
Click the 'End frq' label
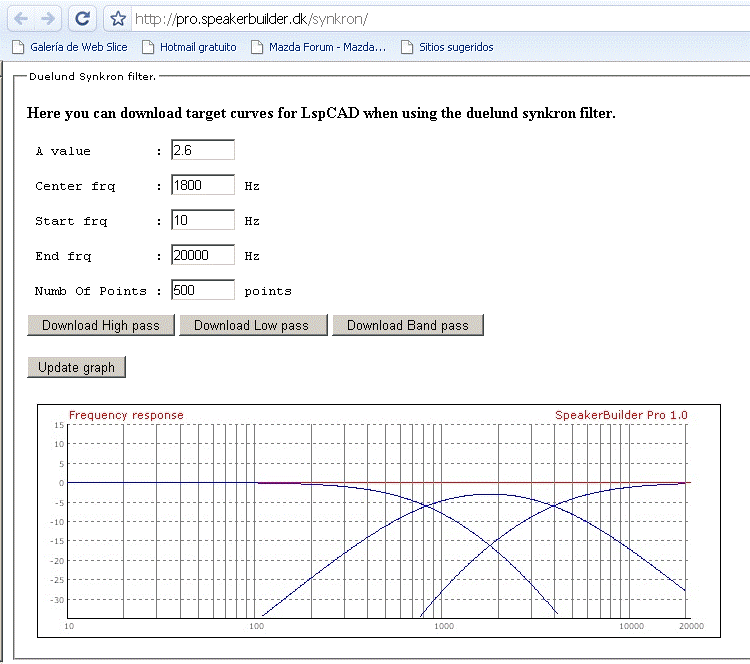[x=63, y=256]
